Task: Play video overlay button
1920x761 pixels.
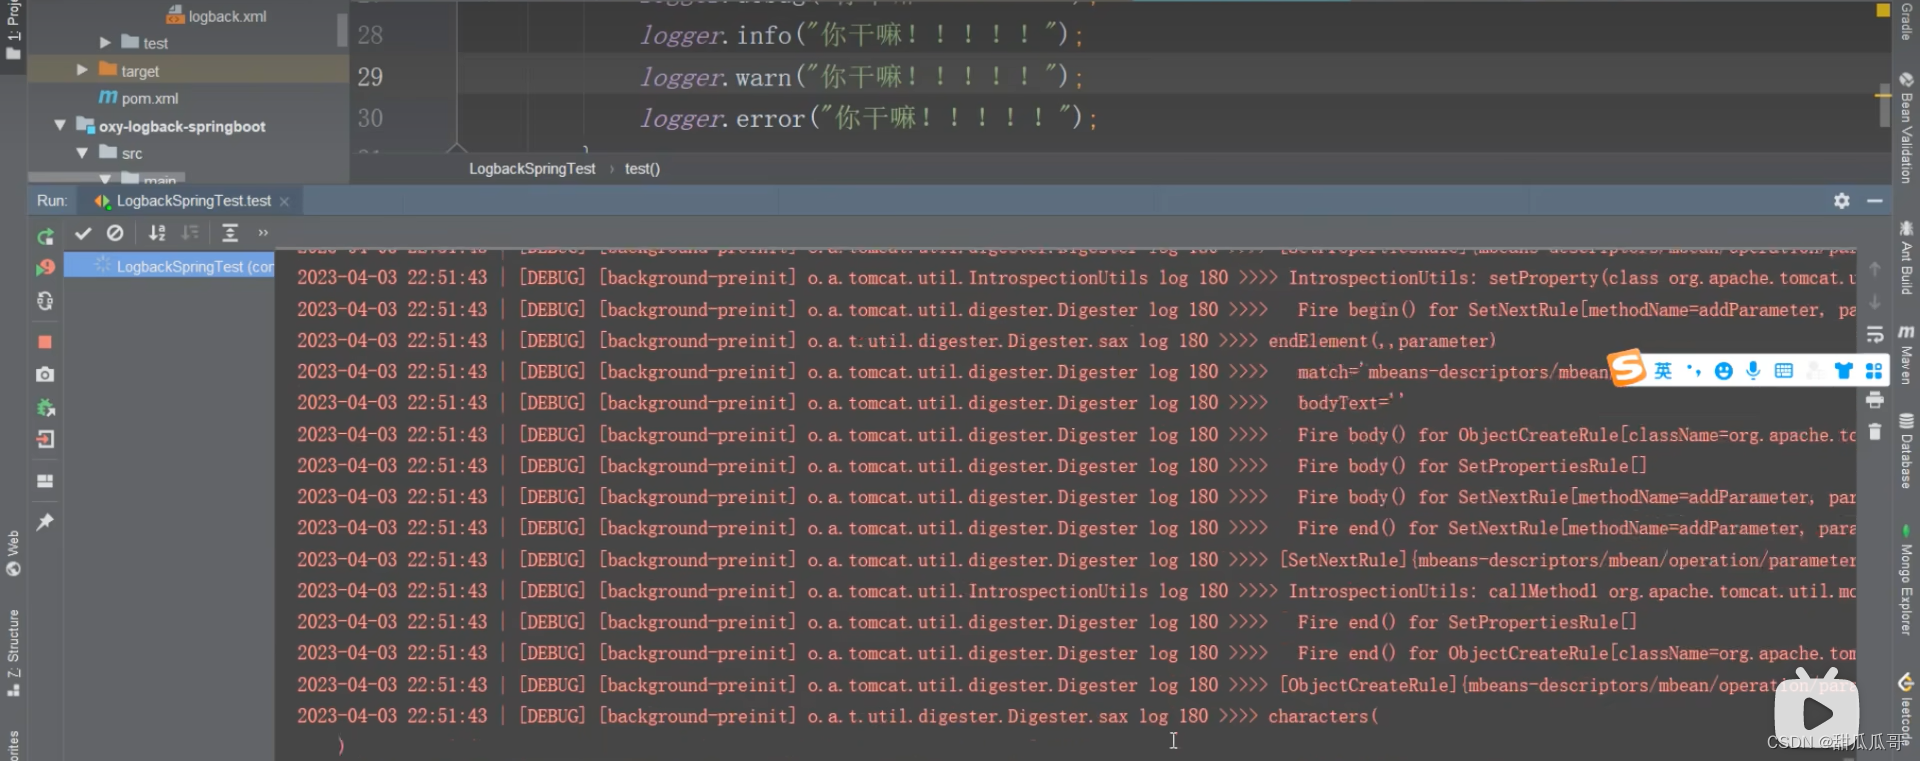Action: [x=1816, y=714]
